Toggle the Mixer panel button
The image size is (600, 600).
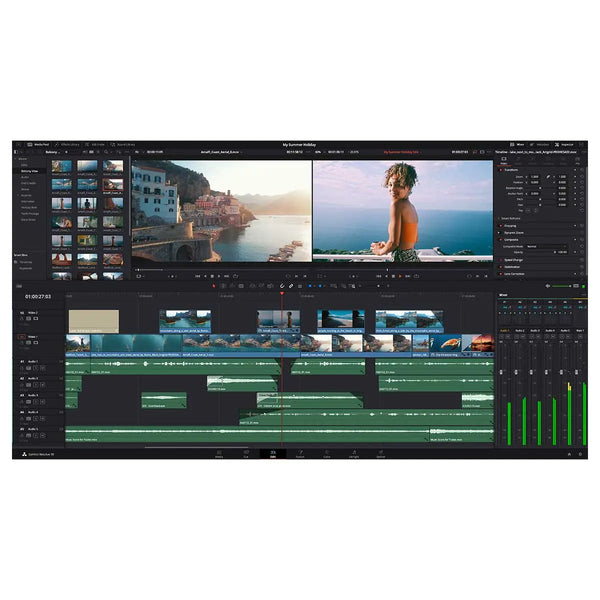[517, 145]
